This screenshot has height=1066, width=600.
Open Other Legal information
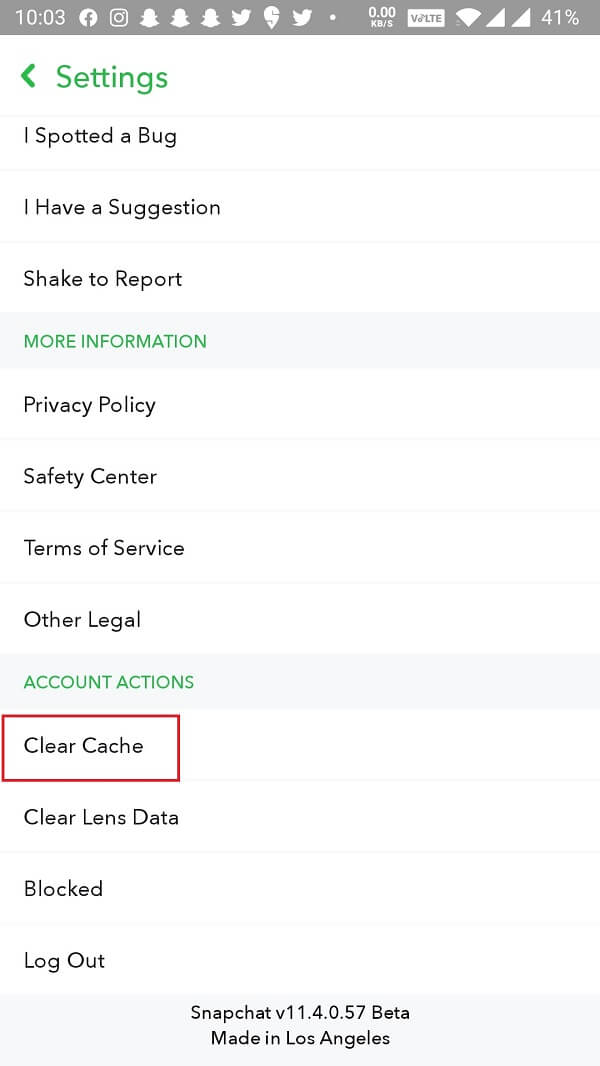pyautogui.click(x=82, y=620)
